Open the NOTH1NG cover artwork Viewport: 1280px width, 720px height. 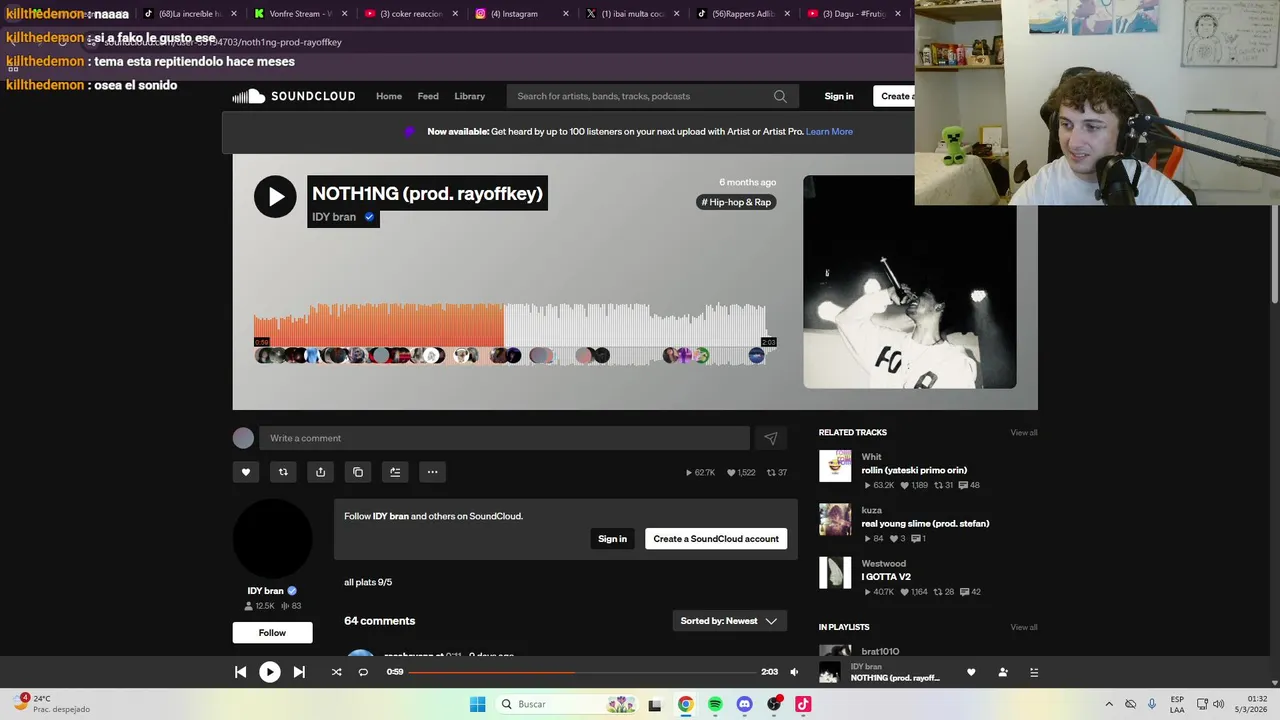tap(910, 282)
